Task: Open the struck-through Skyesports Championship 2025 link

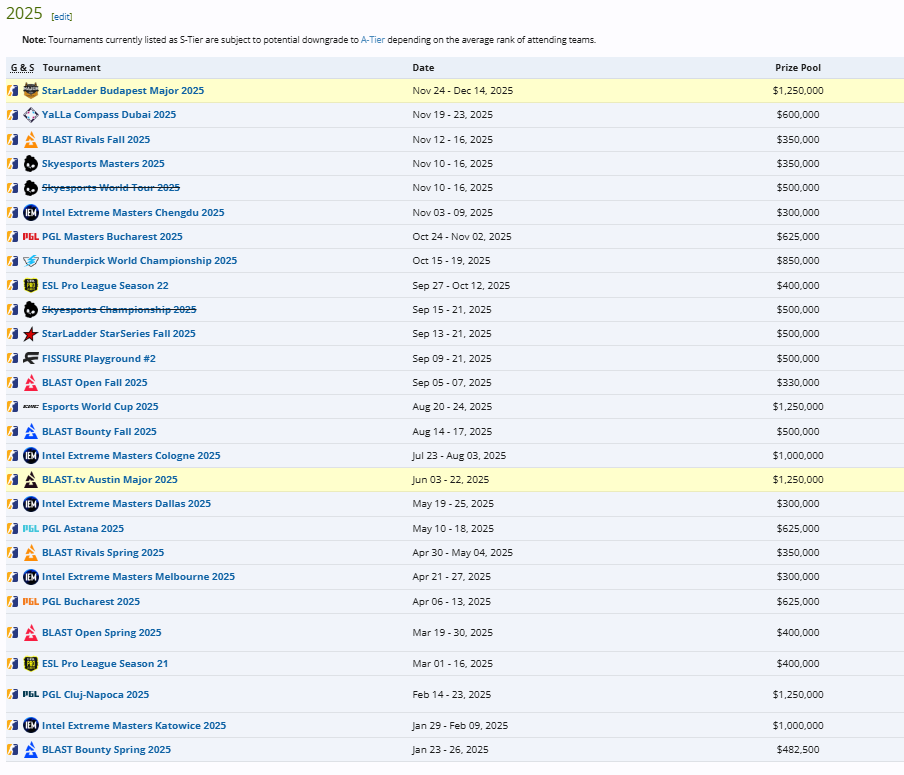Action: [x=119, y=310]
